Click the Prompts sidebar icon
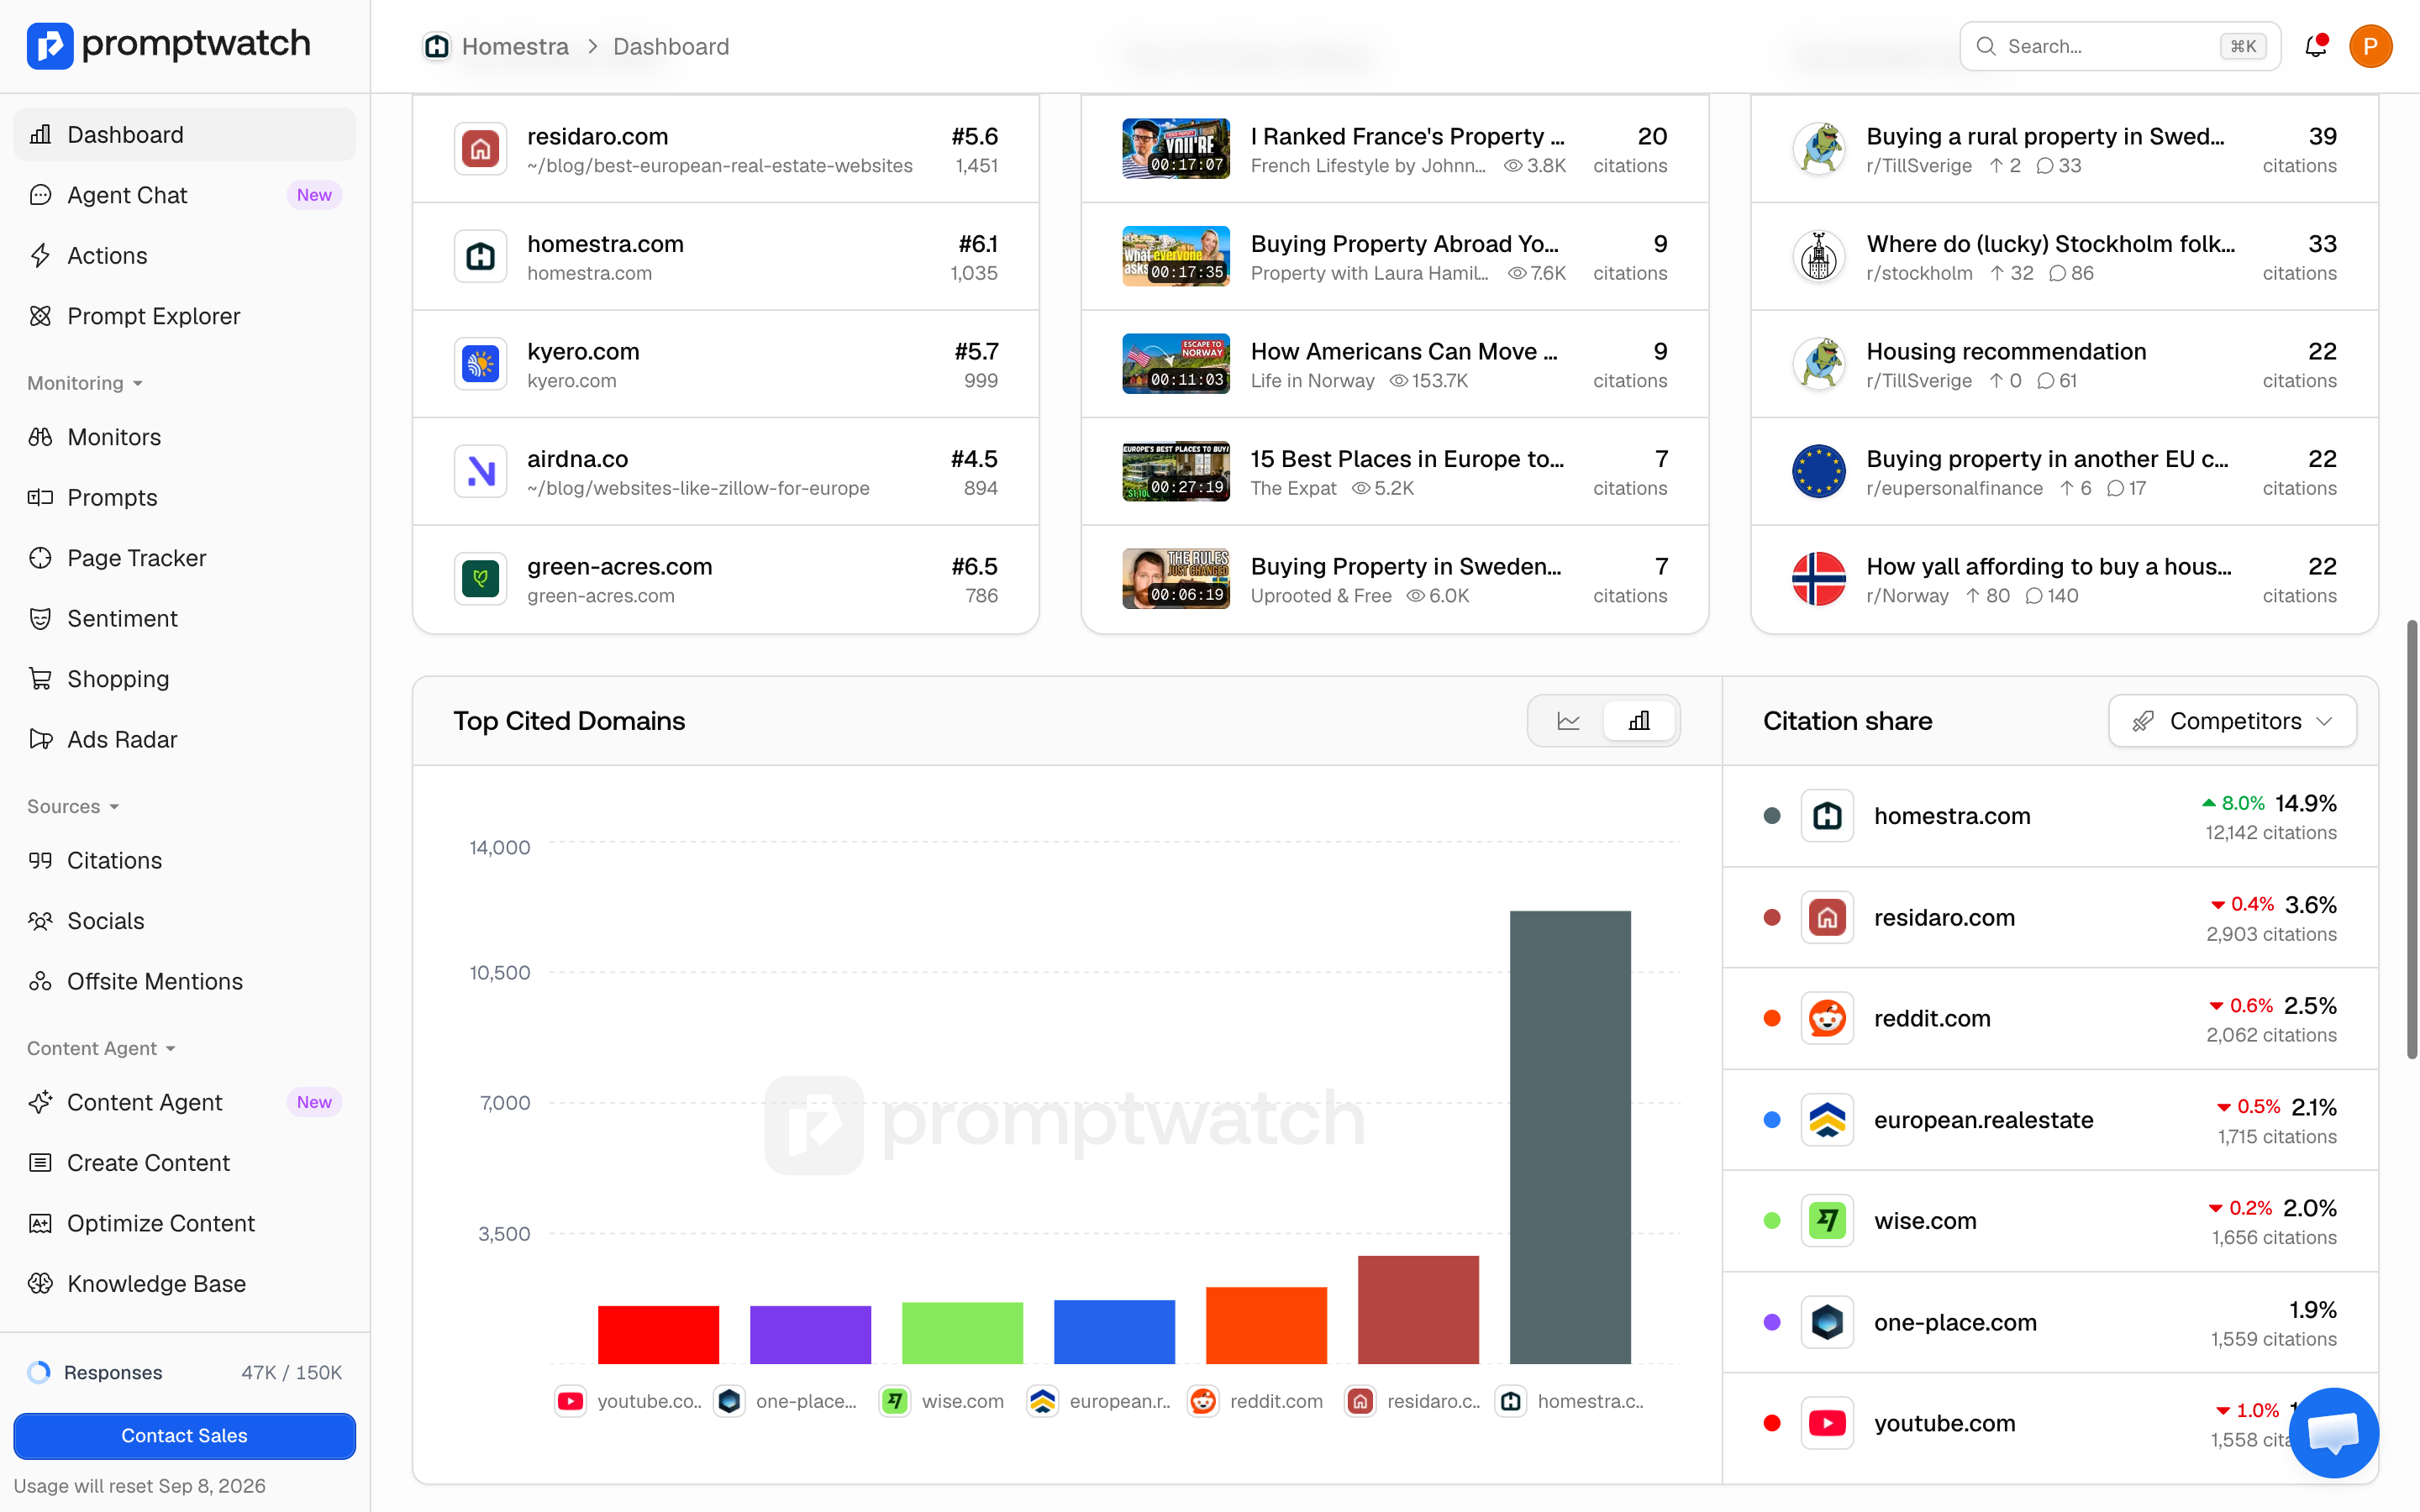2420x1512 pixels. point(40,497)
